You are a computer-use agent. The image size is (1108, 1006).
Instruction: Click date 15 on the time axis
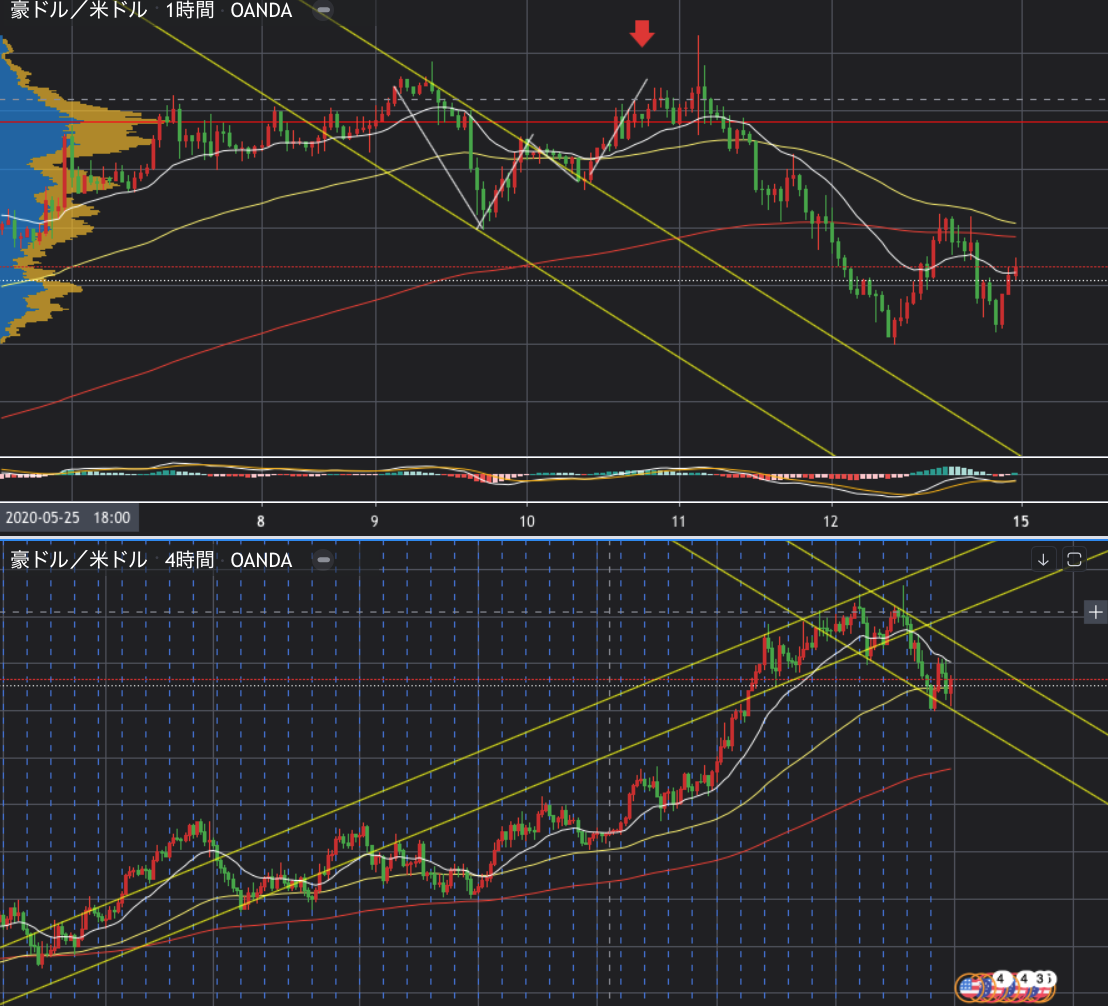point(1021,521)
